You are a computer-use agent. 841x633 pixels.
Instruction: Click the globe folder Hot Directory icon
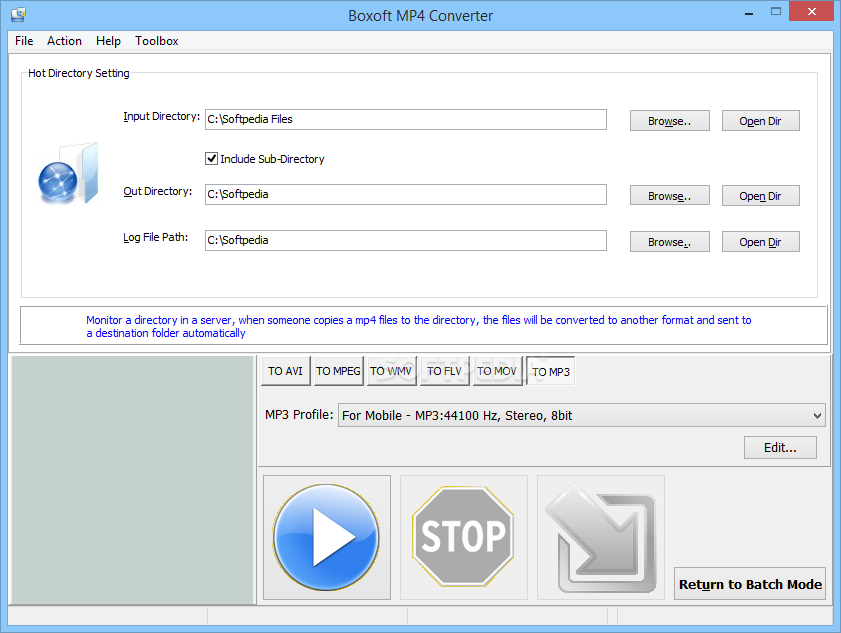(68, 173)
